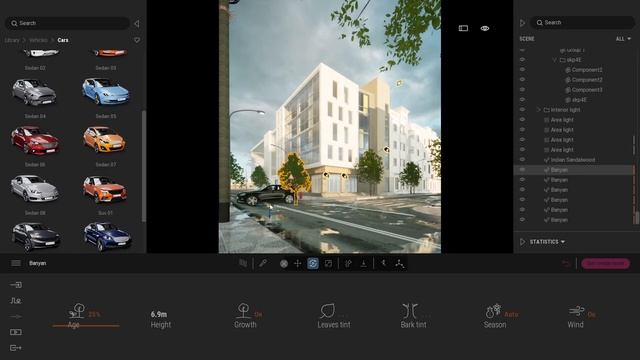Viewport: 640px width, 360px height.
Task: Click the viewport panel layout icon
Action: click(463, 28)
